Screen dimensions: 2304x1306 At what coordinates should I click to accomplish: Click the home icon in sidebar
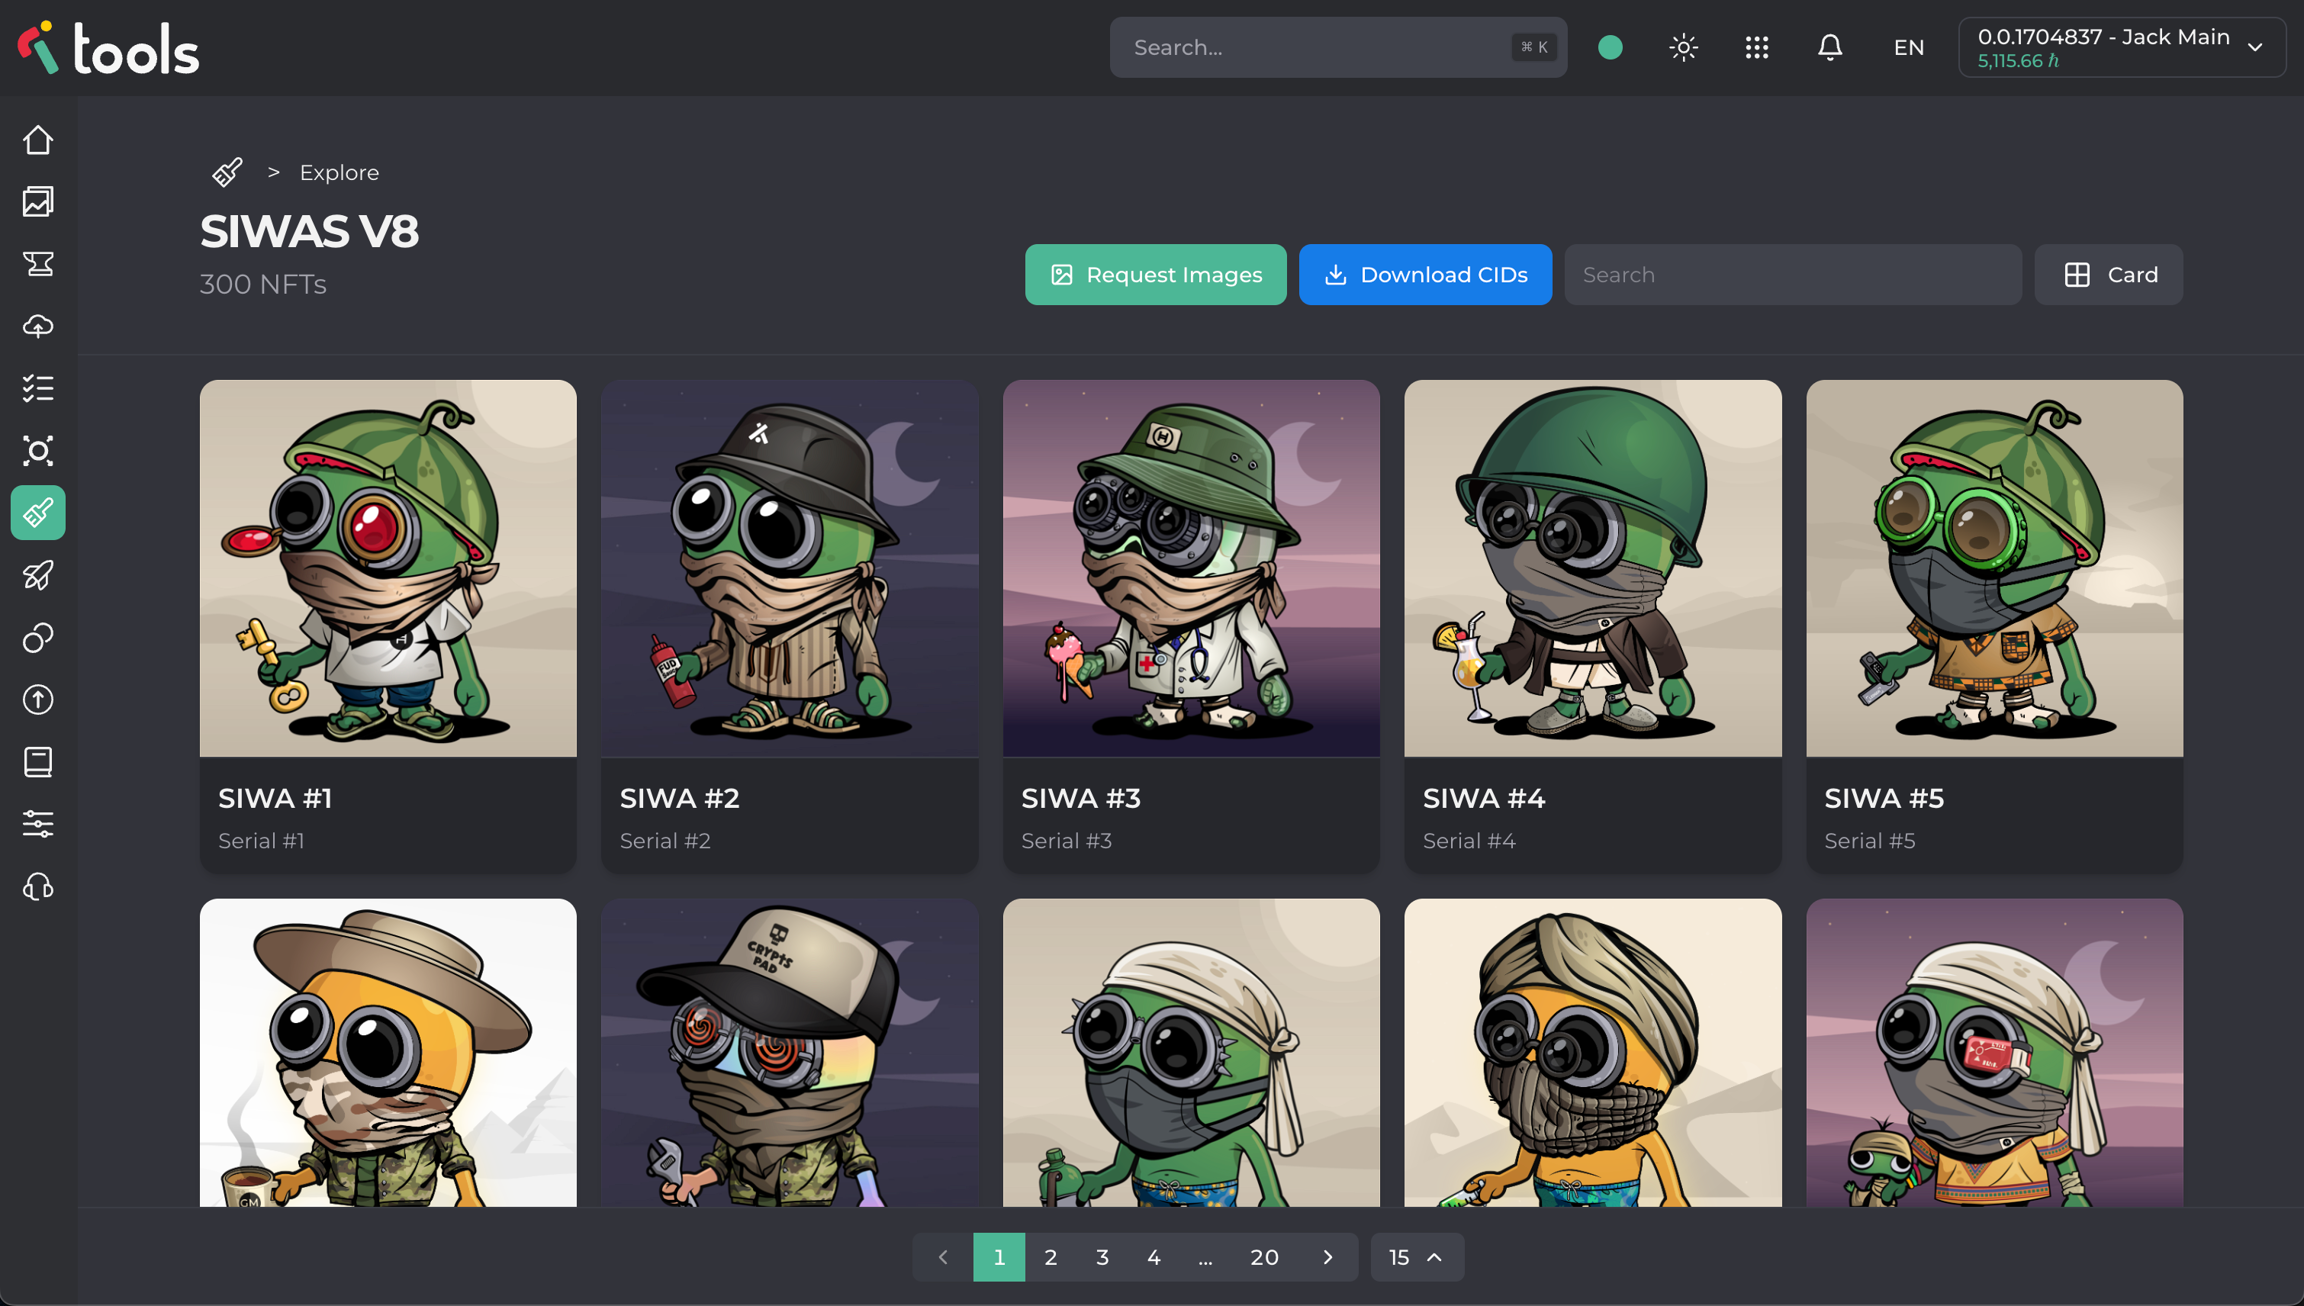pos(38,140)
